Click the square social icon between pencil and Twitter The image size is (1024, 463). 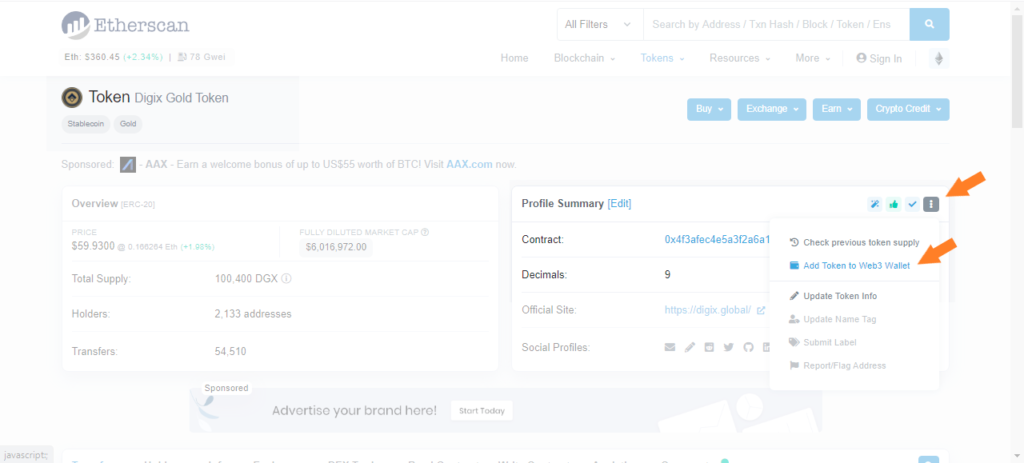[709, 347]
